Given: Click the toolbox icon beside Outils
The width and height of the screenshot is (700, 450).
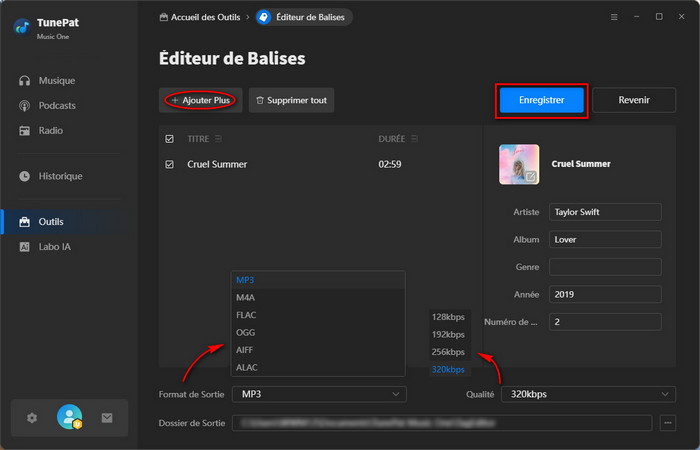Looking at the screenshot, I should (25, 222).
